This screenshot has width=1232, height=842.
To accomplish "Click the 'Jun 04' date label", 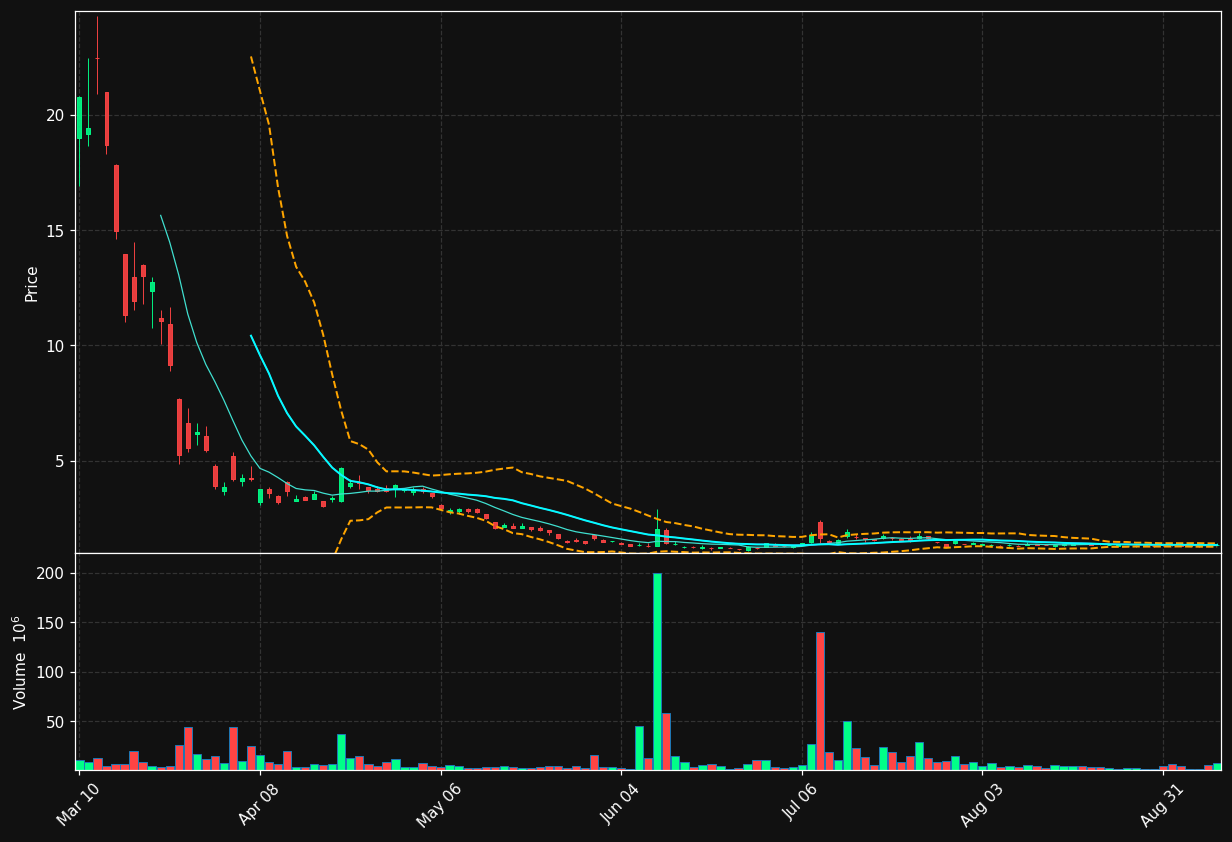I will coord(620,805).
